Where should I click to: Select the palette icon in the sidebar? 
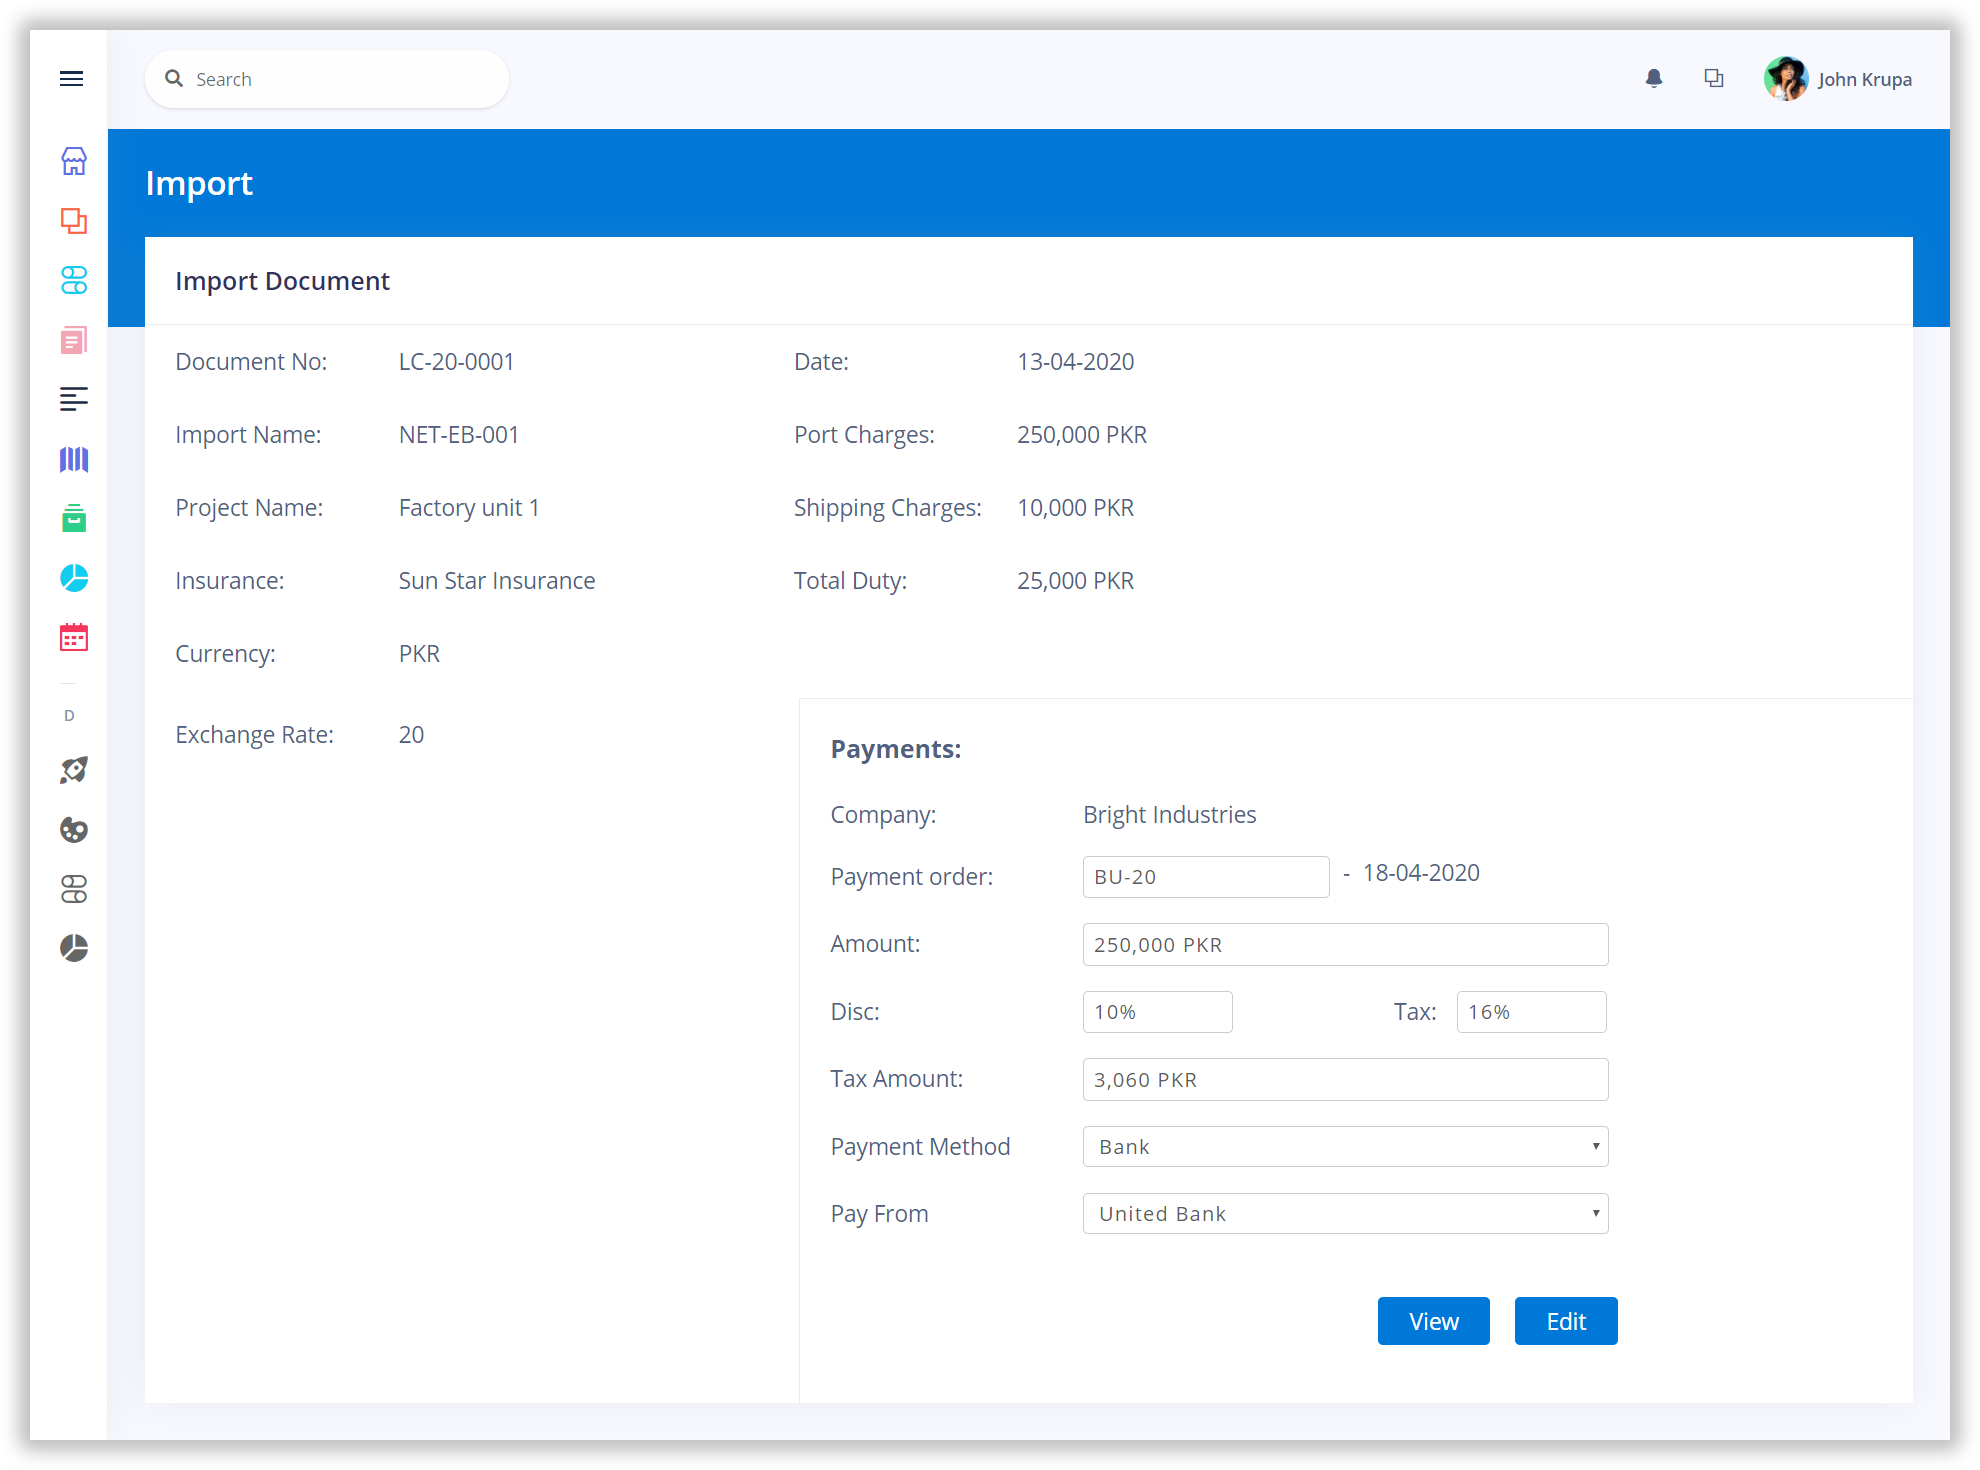pyautogui.click(x=74, y=830)
